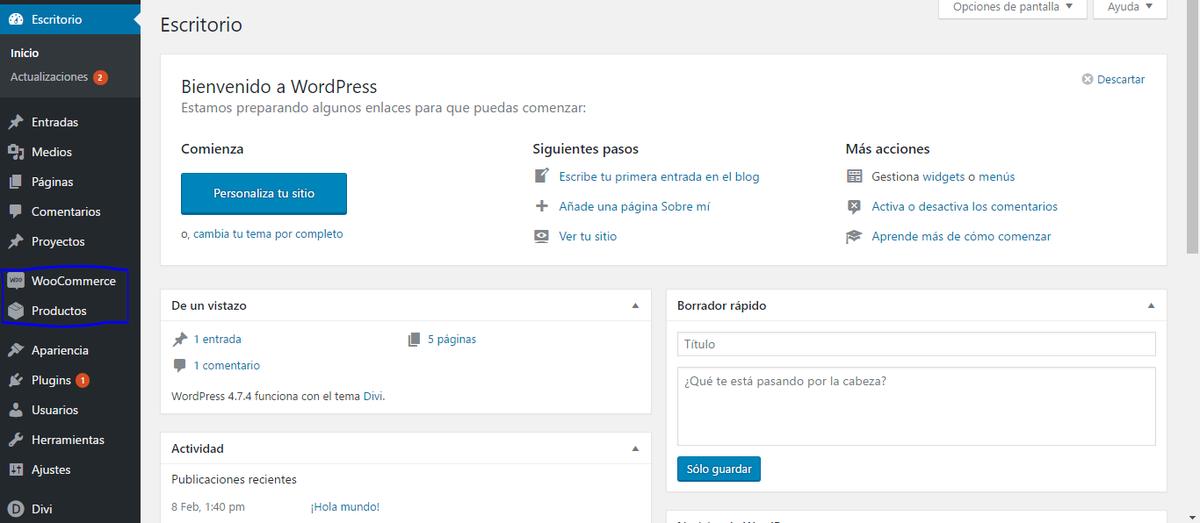Open the Plugins menu item
The height and width of the screenshot is (523, 1200).
point(51,380)
